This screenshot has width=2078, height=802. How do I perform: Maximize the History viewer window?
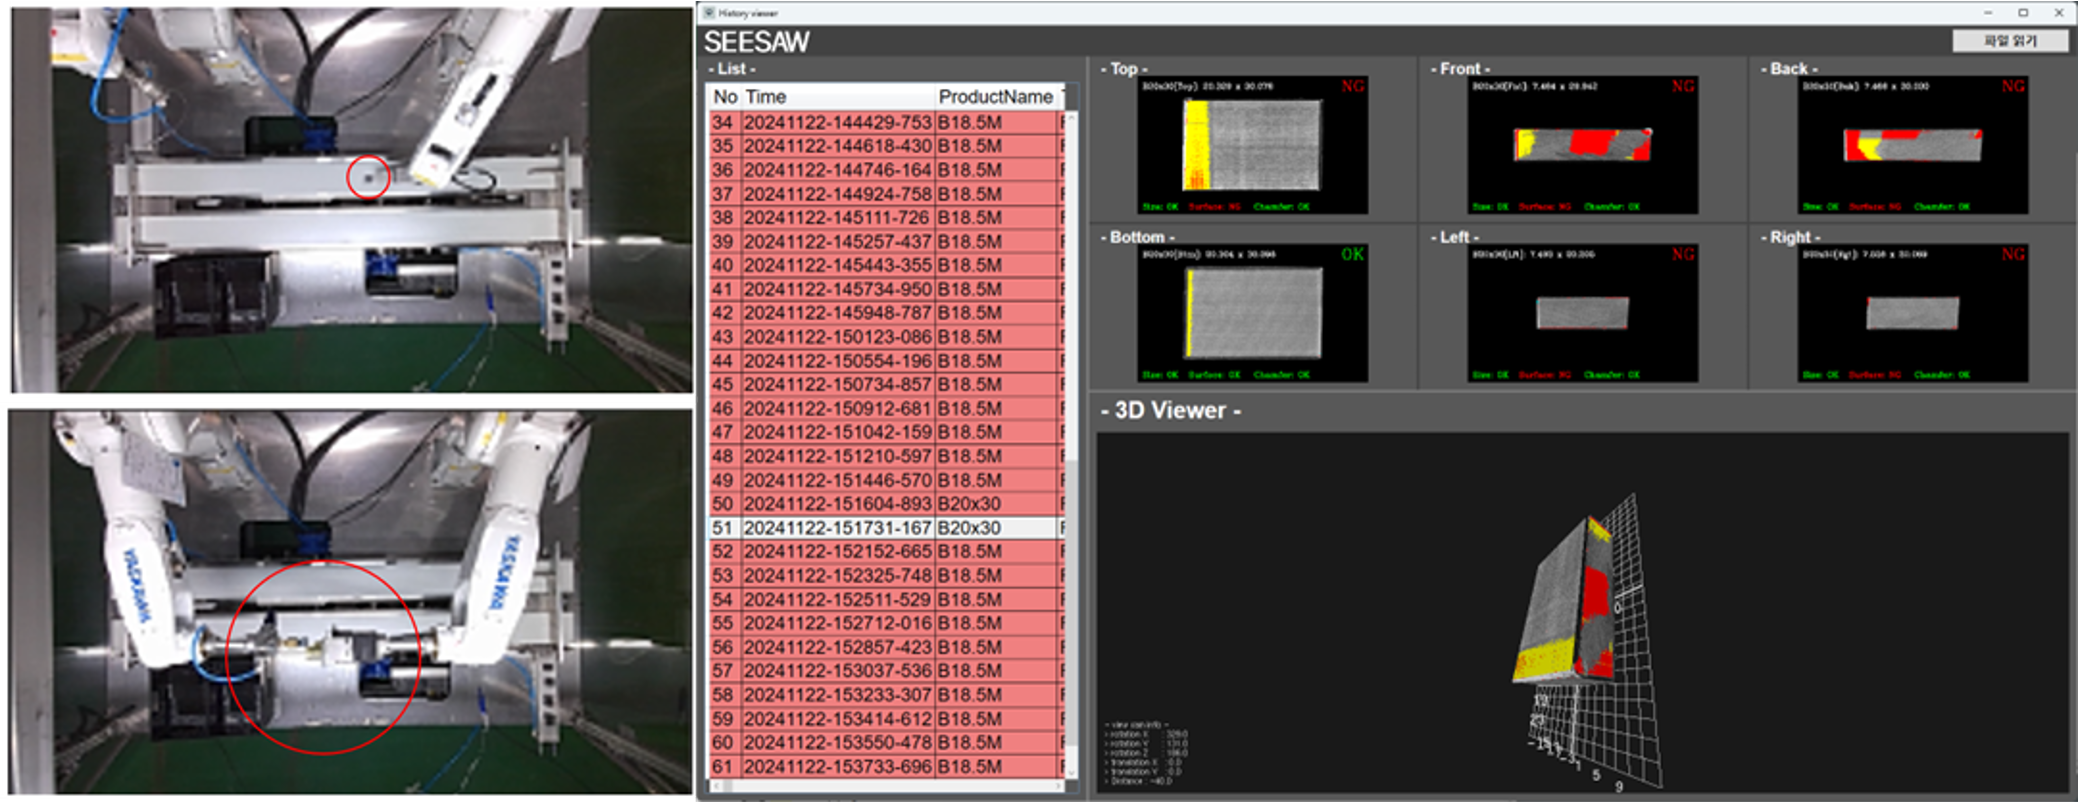point(2023,13)
